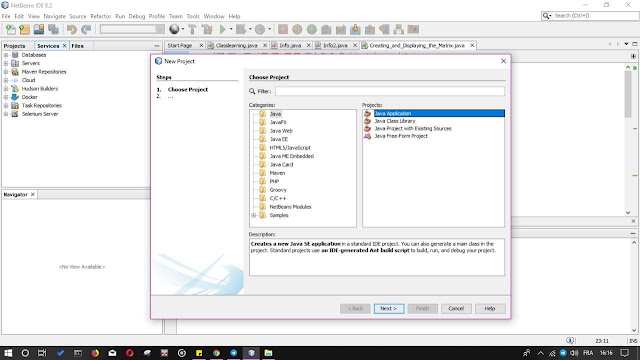The image size is (640, 360).
Task: Click the Save All toolbar icon
Action: tap(53, 29)
